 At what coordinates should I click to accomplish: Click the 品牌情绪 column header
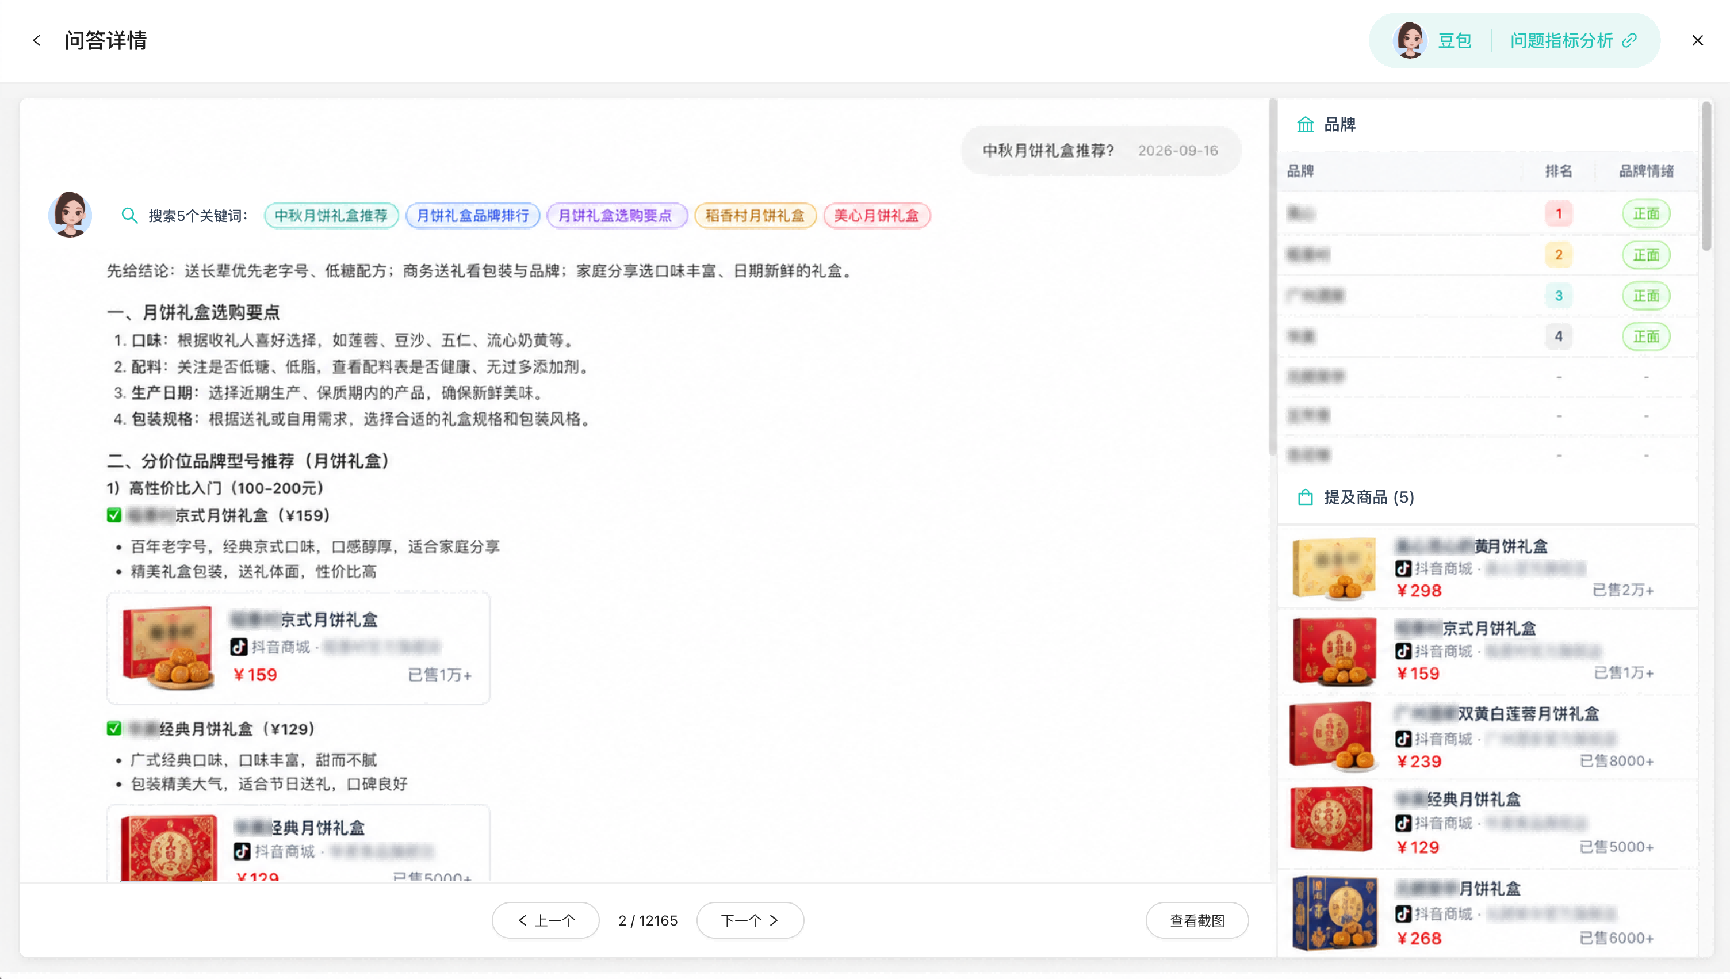[1646, 172]
